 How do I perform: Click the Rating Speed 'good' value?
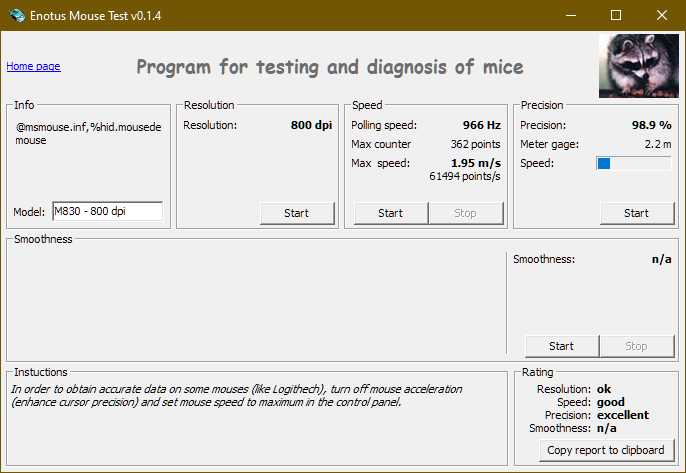pyautogui.click(x=611, y=402)
